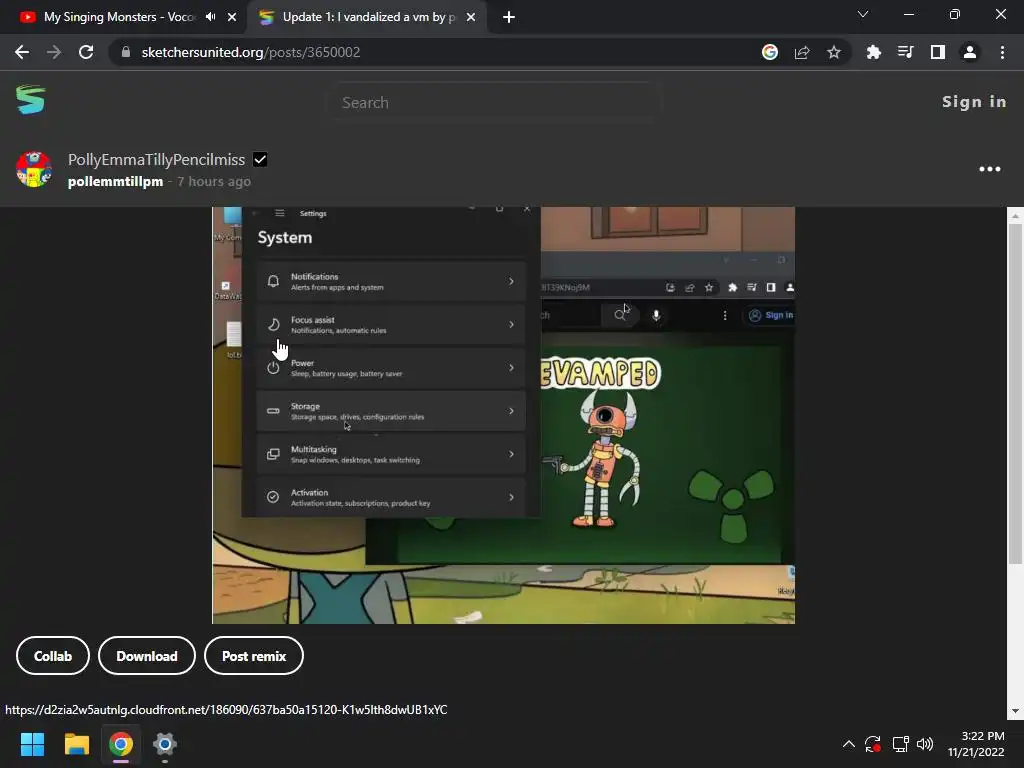This screenshot has height=768, width=1024.
Task: Click the Collab button
Action: point(53,656)
